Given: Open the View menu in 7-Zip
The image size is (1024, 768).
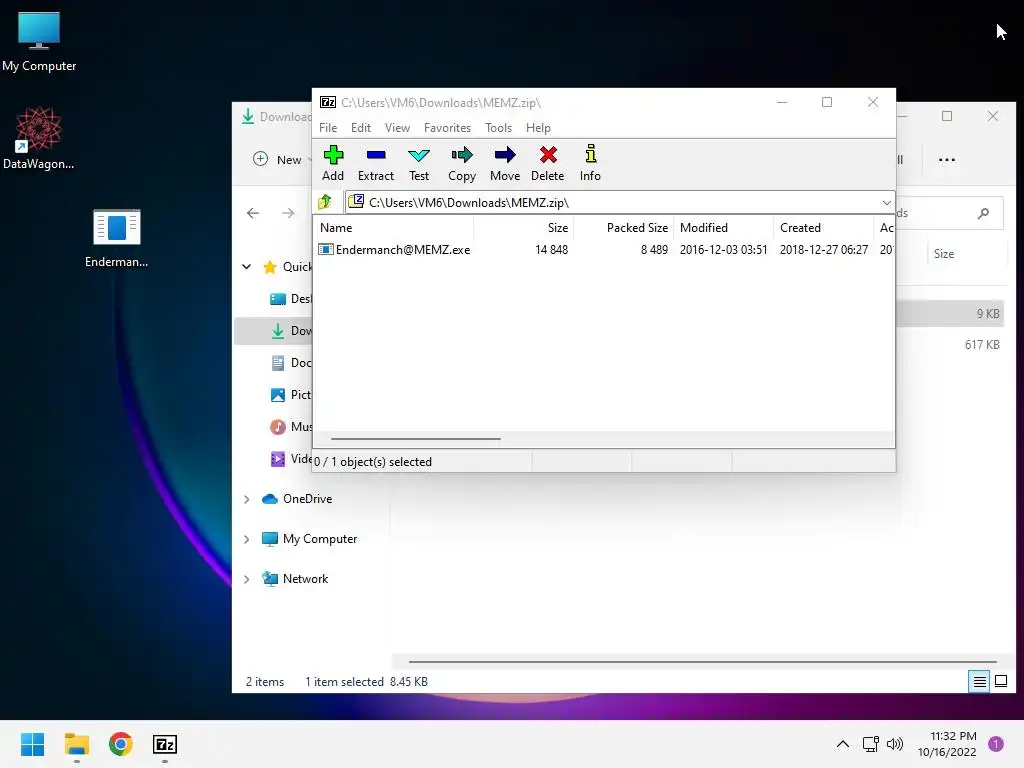Looking at the screenshot, I should point(397,128).
